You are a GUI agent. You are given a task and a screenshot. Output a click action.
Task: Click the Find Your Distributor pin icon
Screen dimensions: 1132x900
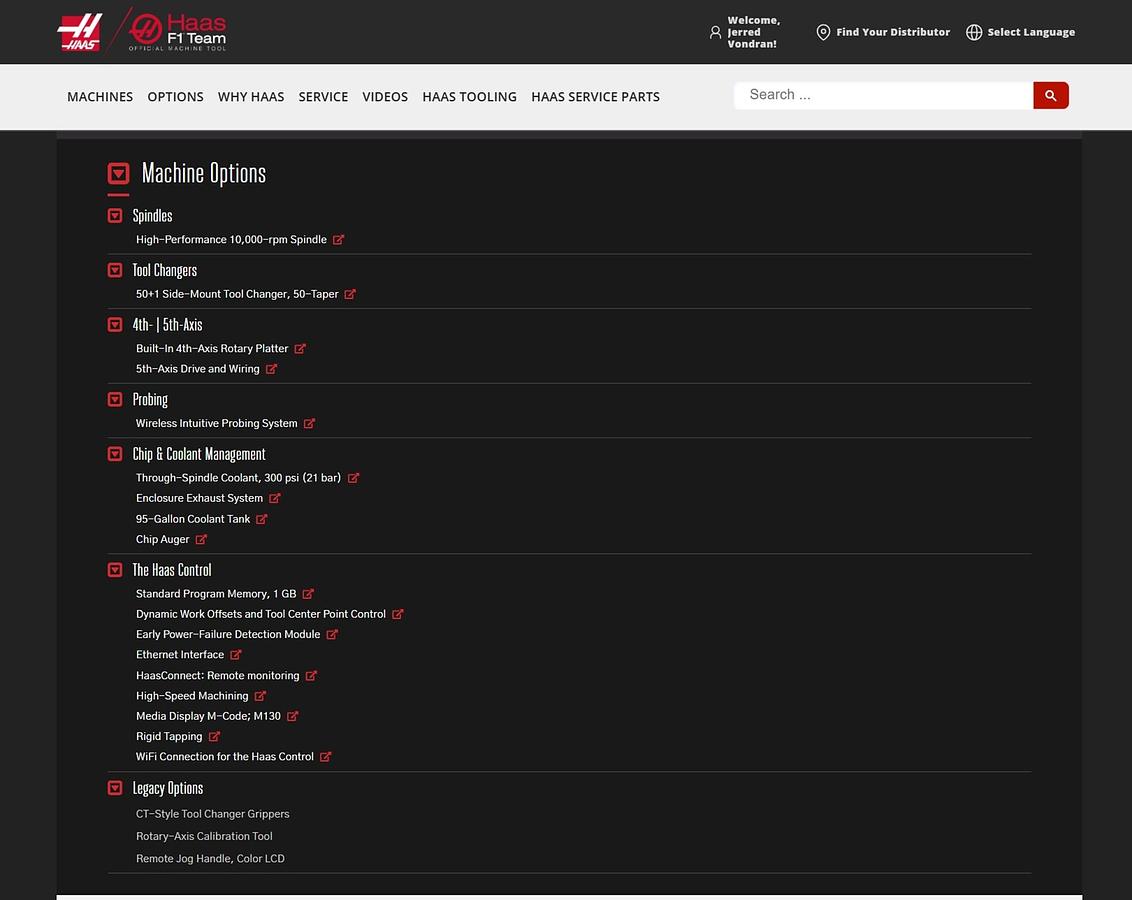pos(823,32)
